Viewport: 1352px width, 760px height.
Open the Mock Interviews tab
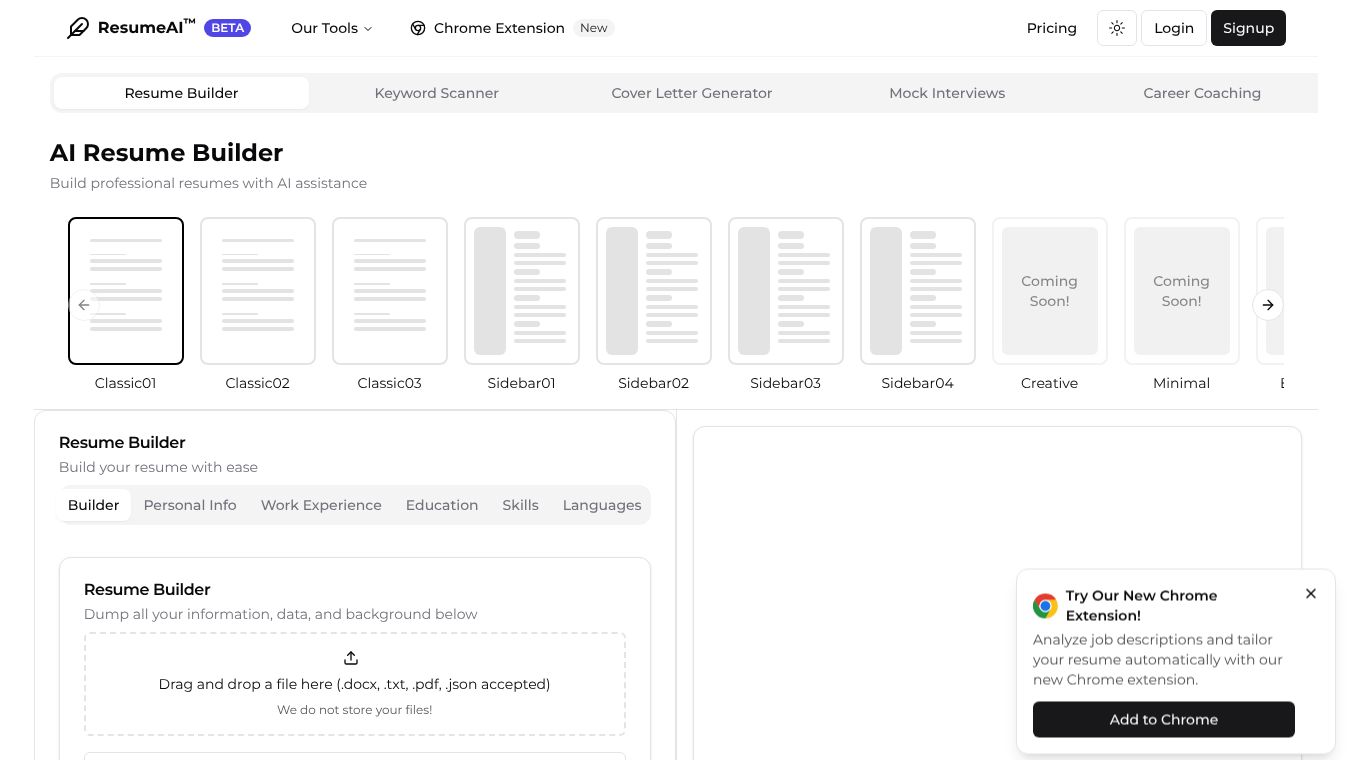click(947, 93)
